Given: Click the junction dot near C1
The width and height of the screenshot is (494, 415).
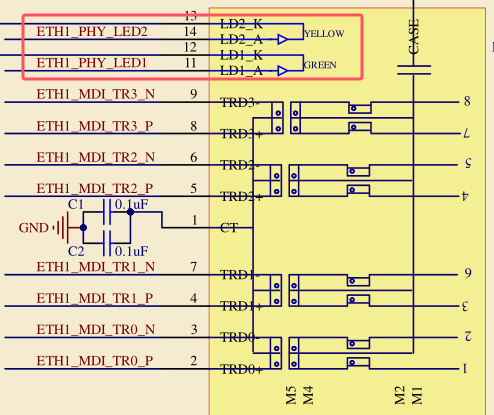Looking at the screenshot, I should 130,212.
